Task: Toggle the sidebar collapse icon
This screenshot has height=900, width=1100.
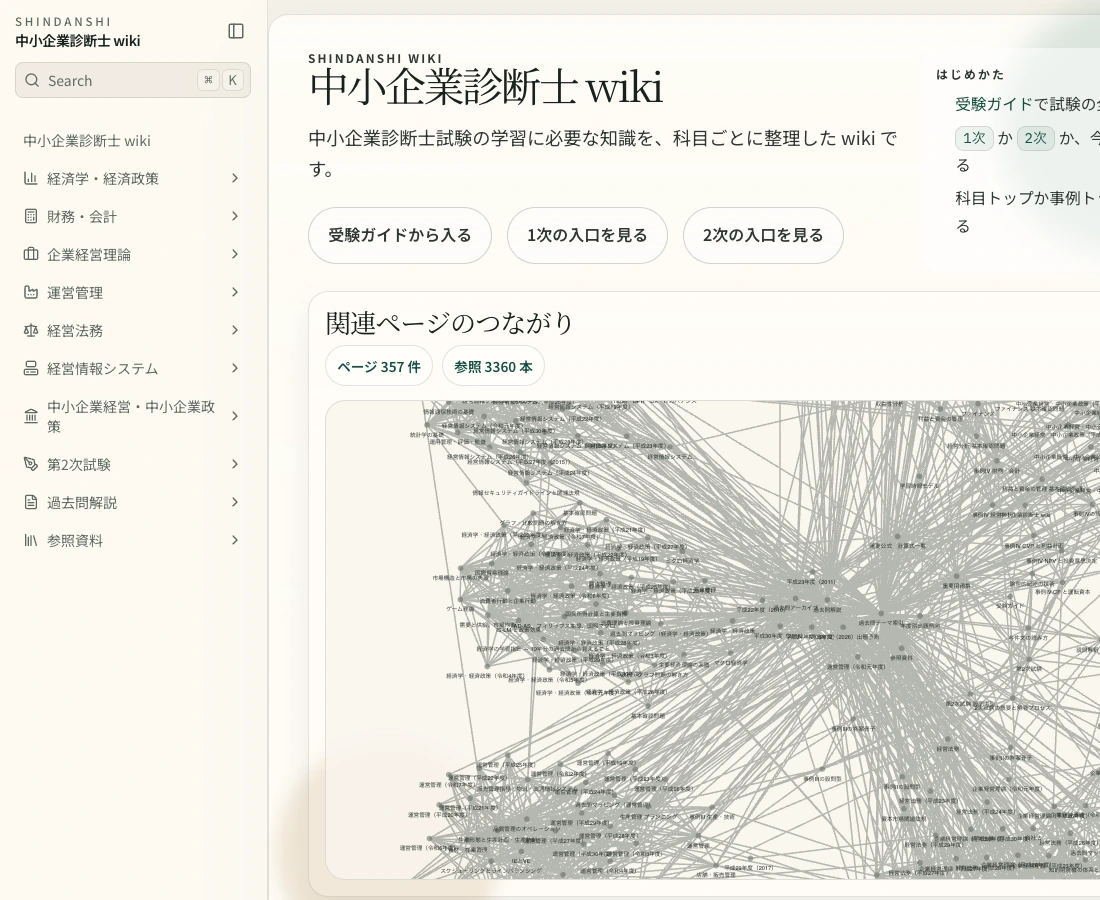Action: [x=236, y=31]
